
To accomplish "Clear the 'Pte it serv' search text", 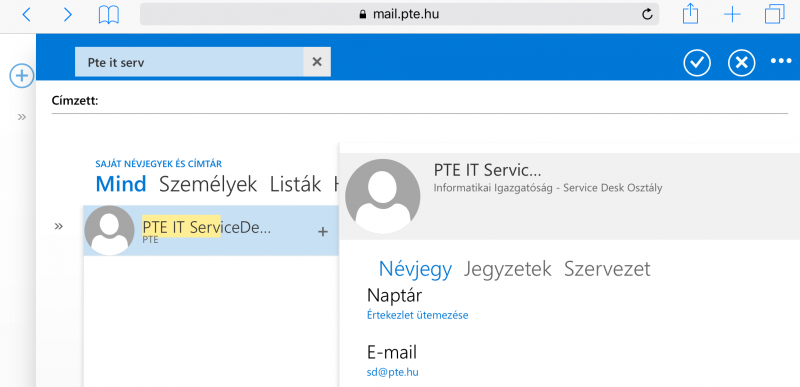I will pos(317,62).
